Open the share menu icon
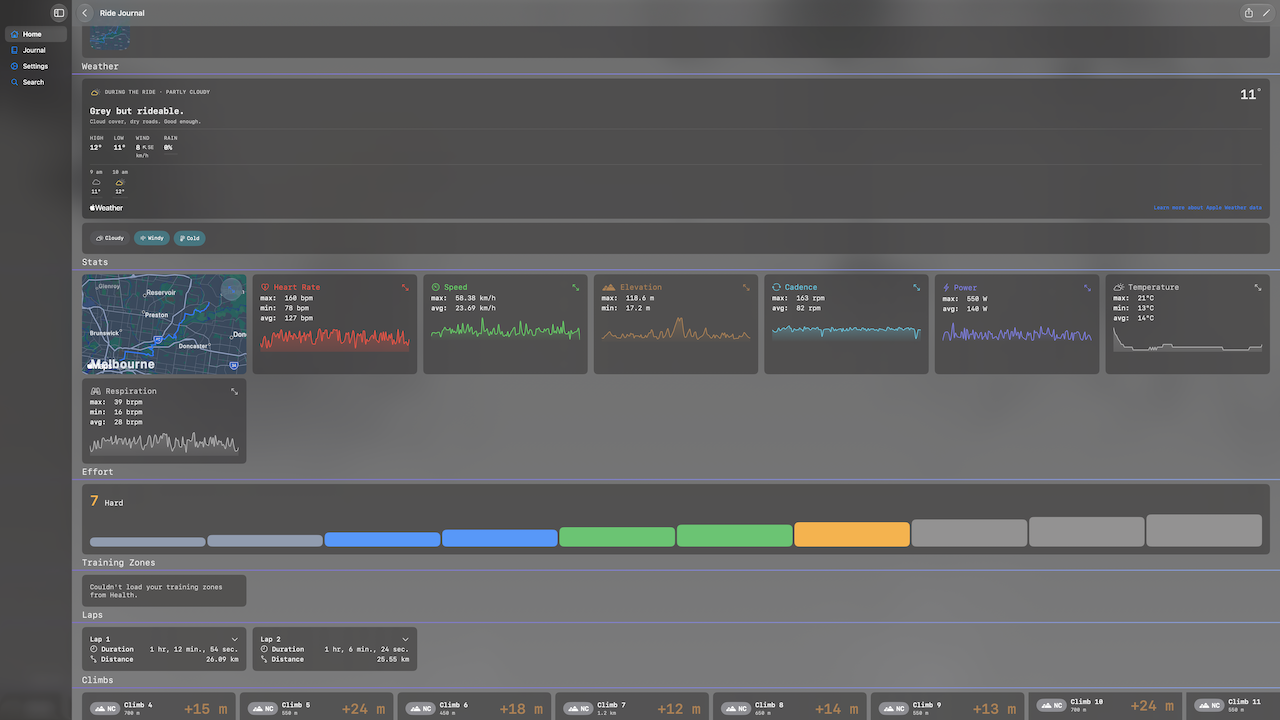 [1249, 13]
